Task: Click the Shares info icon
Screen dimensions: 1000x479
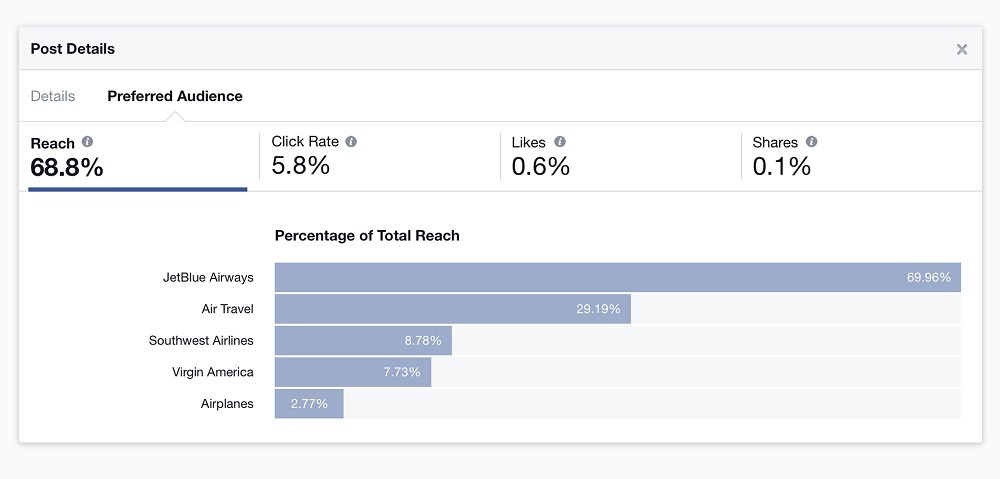Action: pyautogui.click(x=811, y=142)
